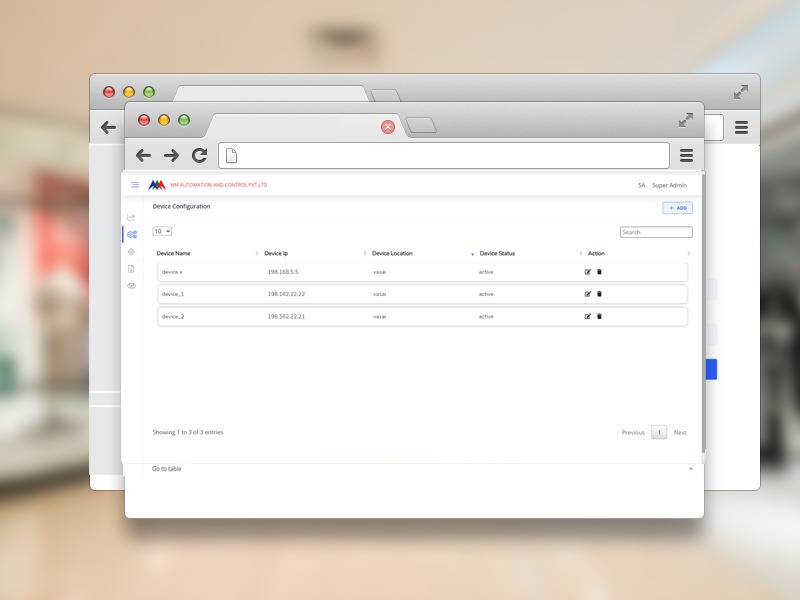Open the browser's hamburger menu
Image resolution: width=800 pixels, height=600 pixels.
pyautogui.click(x=686, y=155)
